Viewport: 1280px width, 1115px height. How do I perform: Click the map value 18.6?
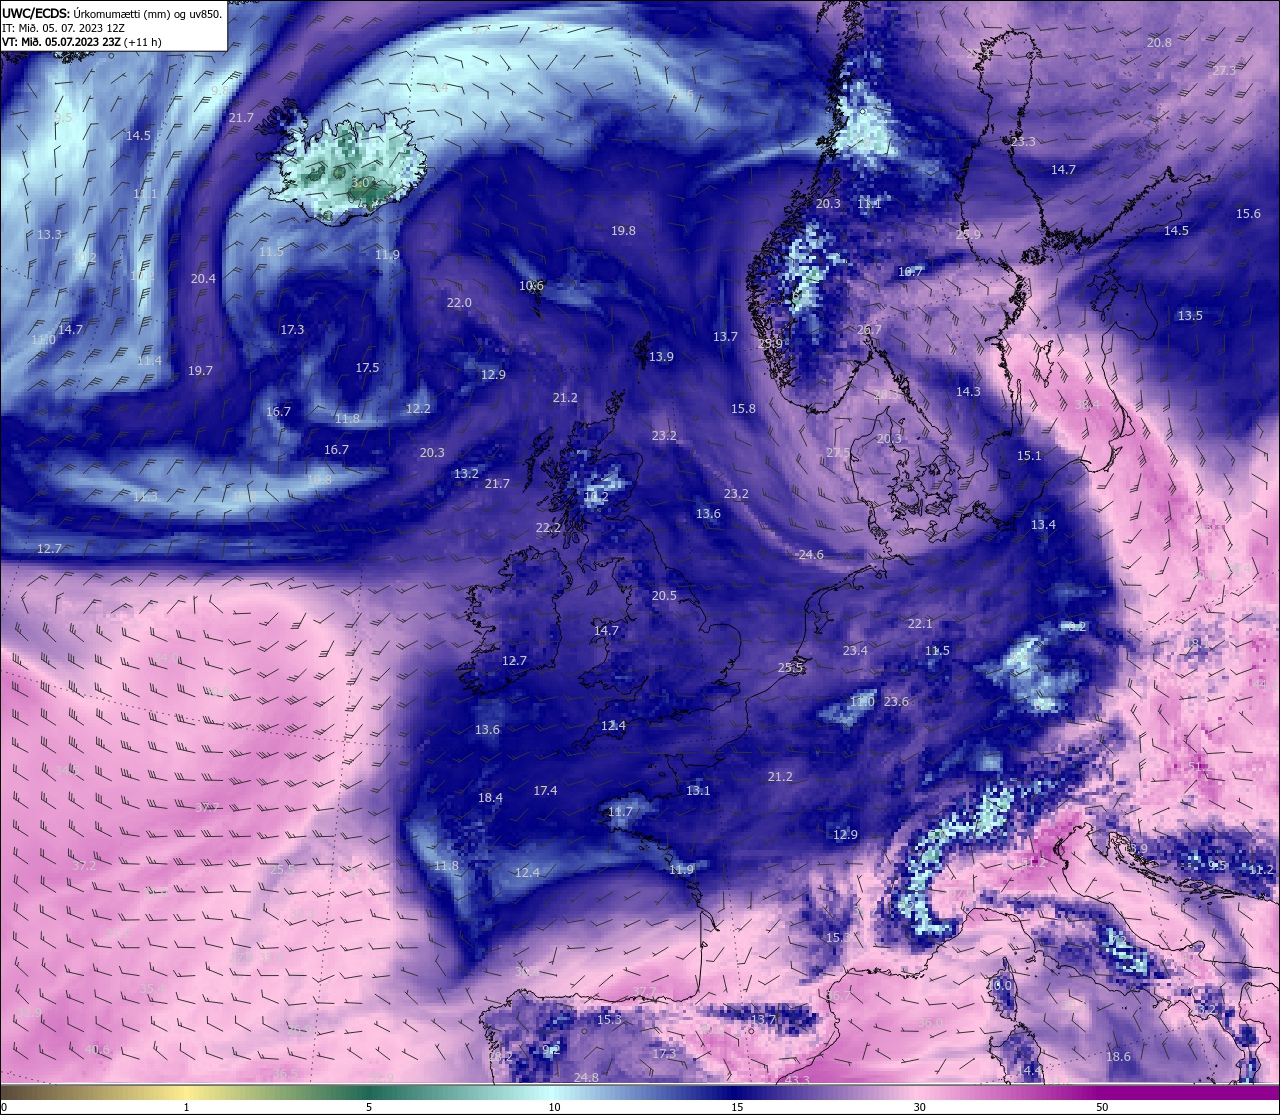click(x=1118, y=1057)
